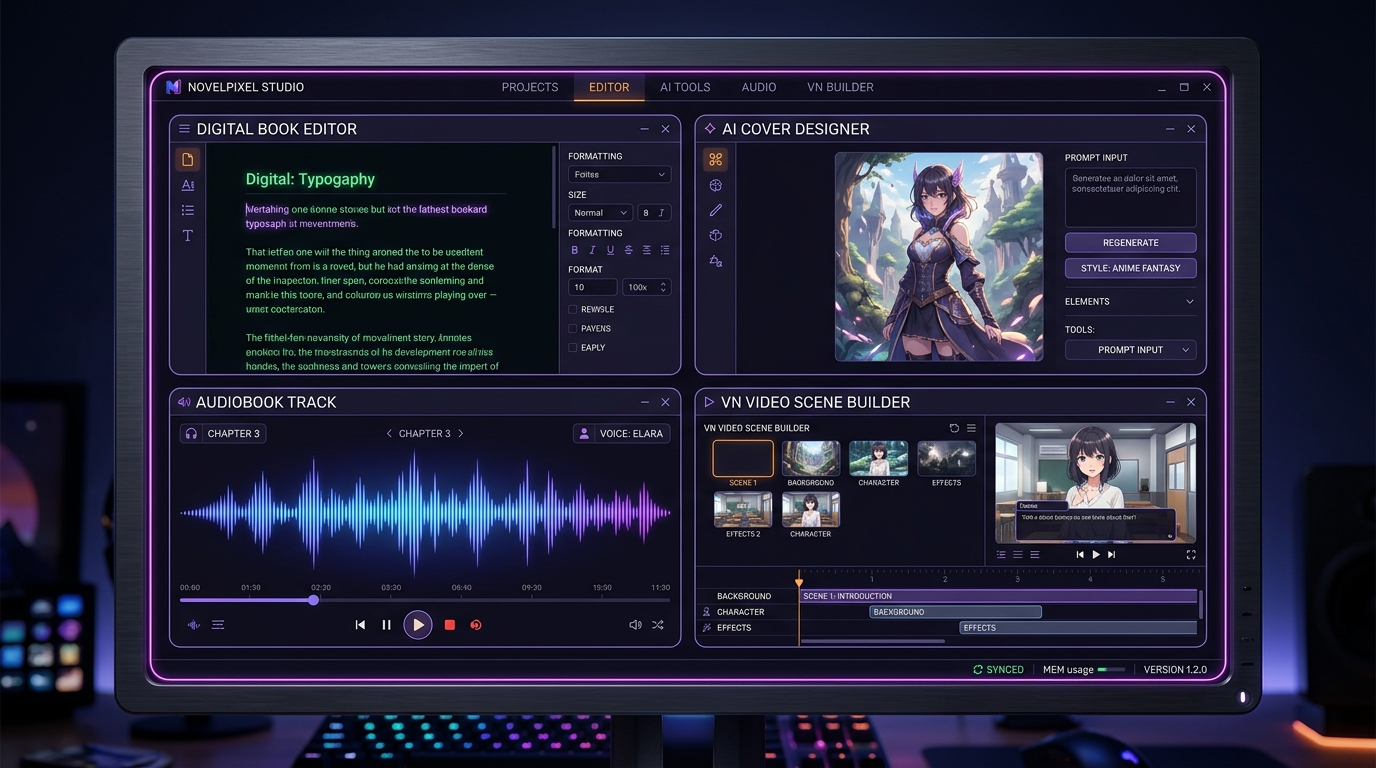The height and width of the screenshot is (768, 1376).
Task: Apply strikethrough formatting
Action: pos(628,250)
